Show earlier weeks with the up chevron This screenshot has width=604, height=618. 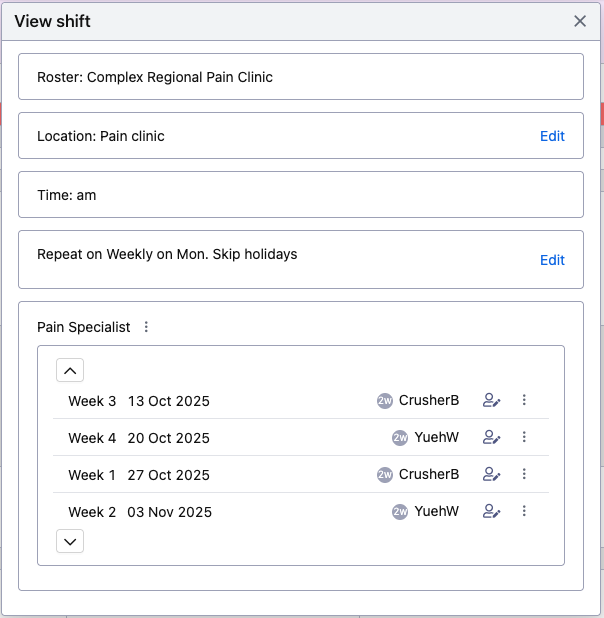(70, 370)
